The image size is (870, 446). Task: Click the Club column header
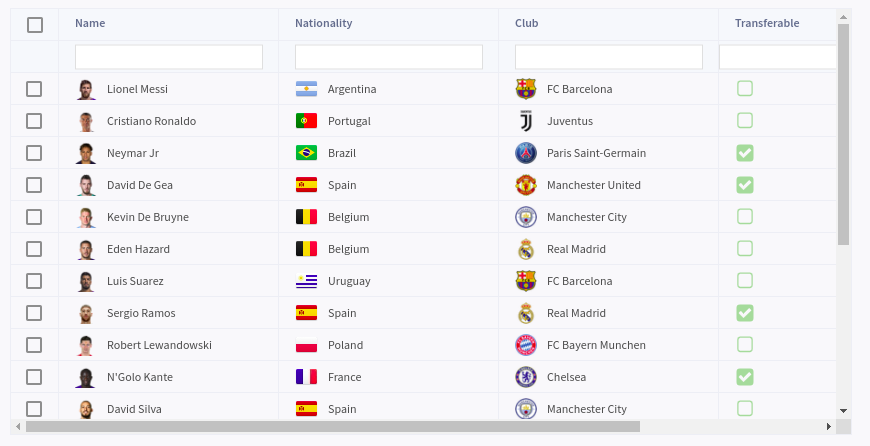[x=526, y=23]
